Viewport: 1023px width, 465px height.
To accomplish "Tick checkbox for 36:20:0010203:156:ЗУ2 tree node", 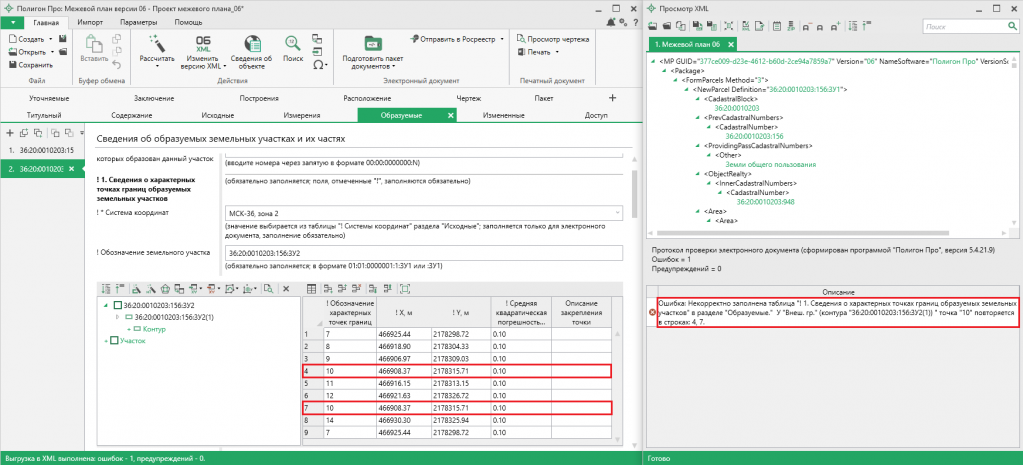I will coord(117,305).
